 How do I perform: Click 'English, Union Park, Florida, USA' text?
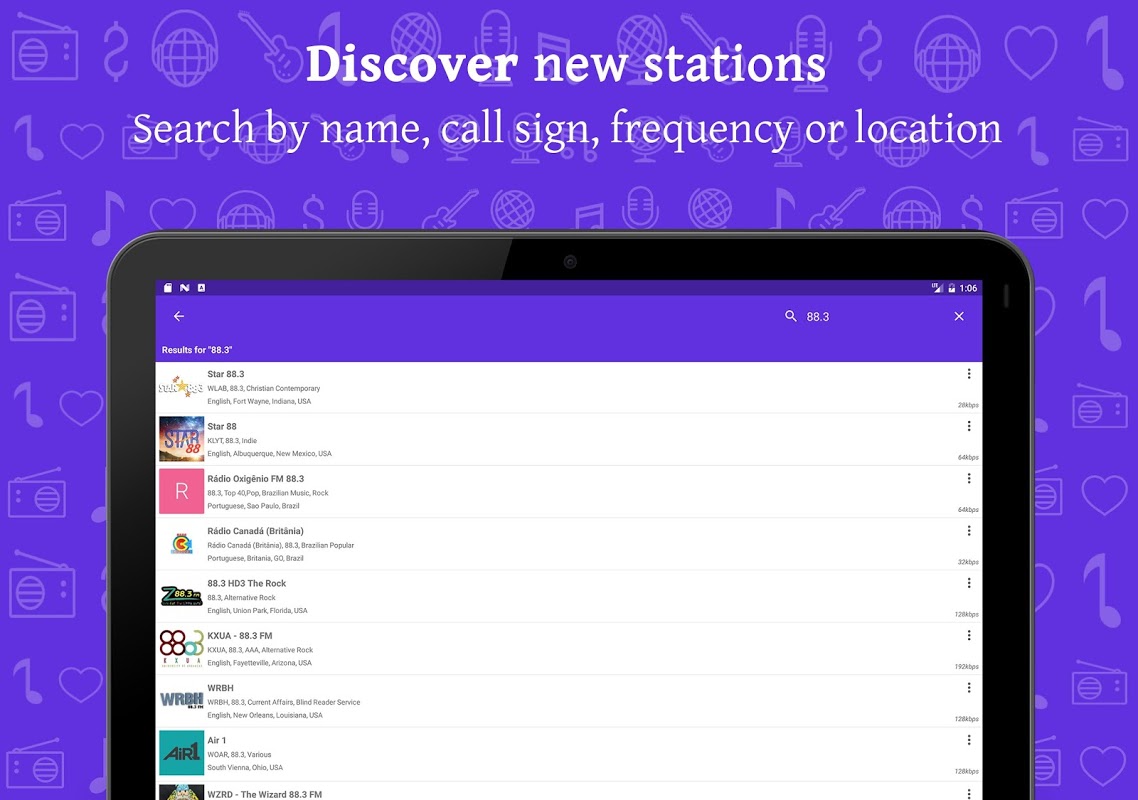tap(258, 611)
